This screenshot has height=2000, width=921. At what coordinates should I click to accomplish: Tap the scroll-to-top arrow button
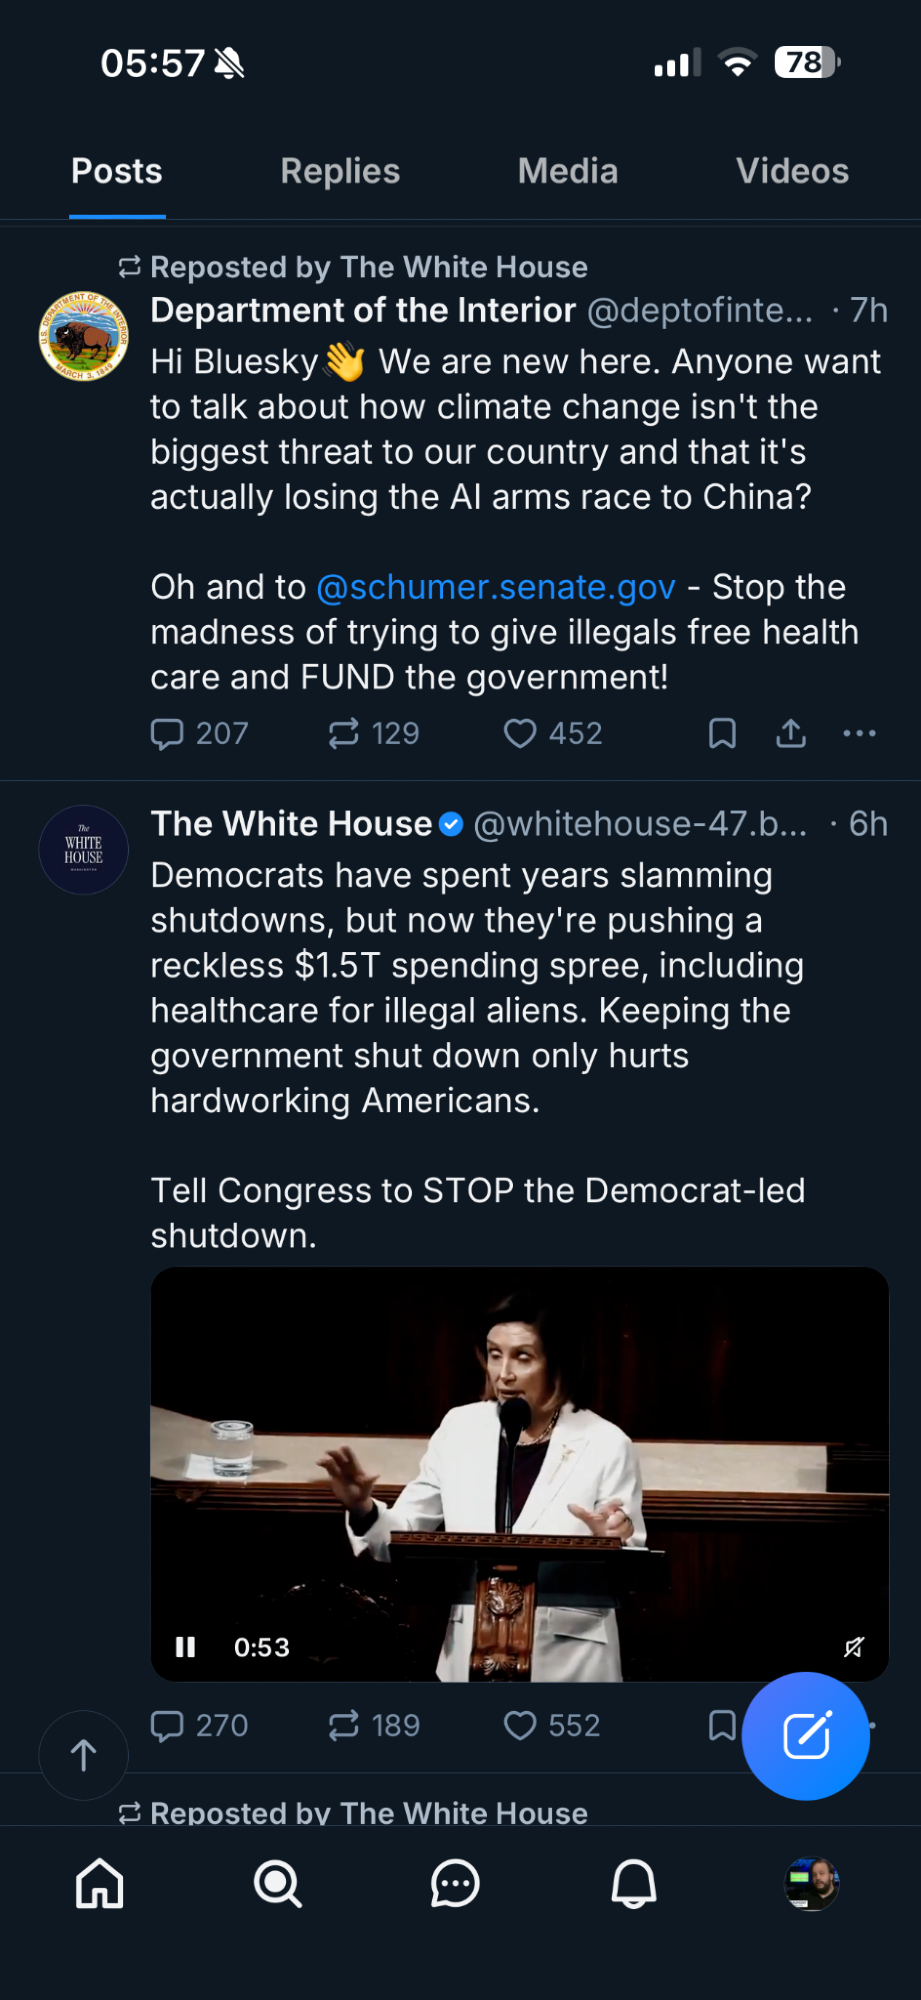click(x=84, y=1755)
